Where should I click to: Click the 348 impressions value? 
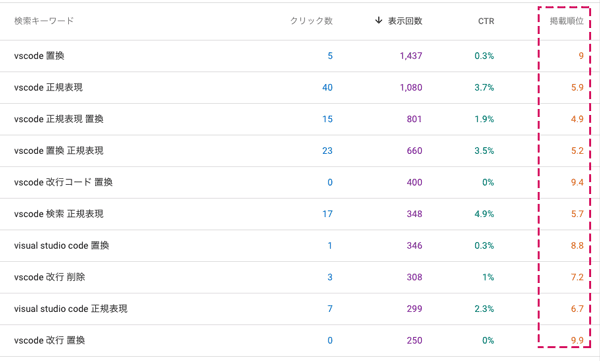(x=414, y=214)
